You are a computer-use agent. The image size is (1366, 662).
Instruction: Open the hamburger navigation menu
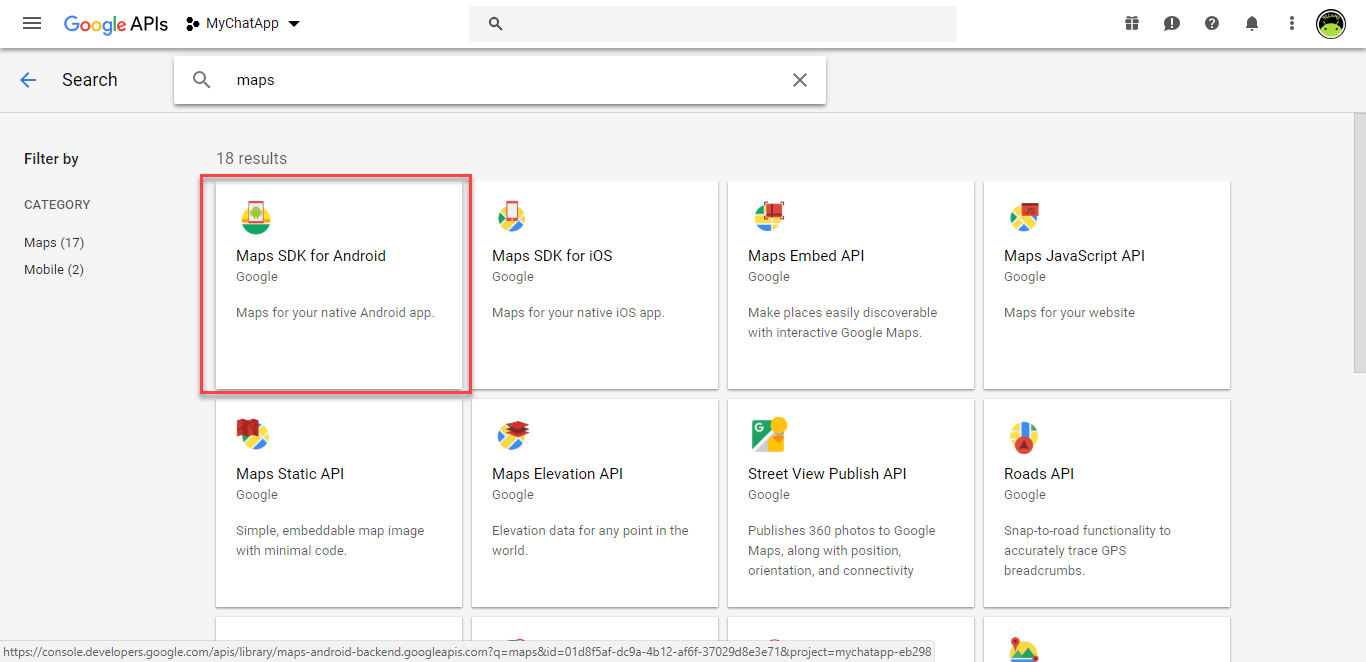click(32, 23)
